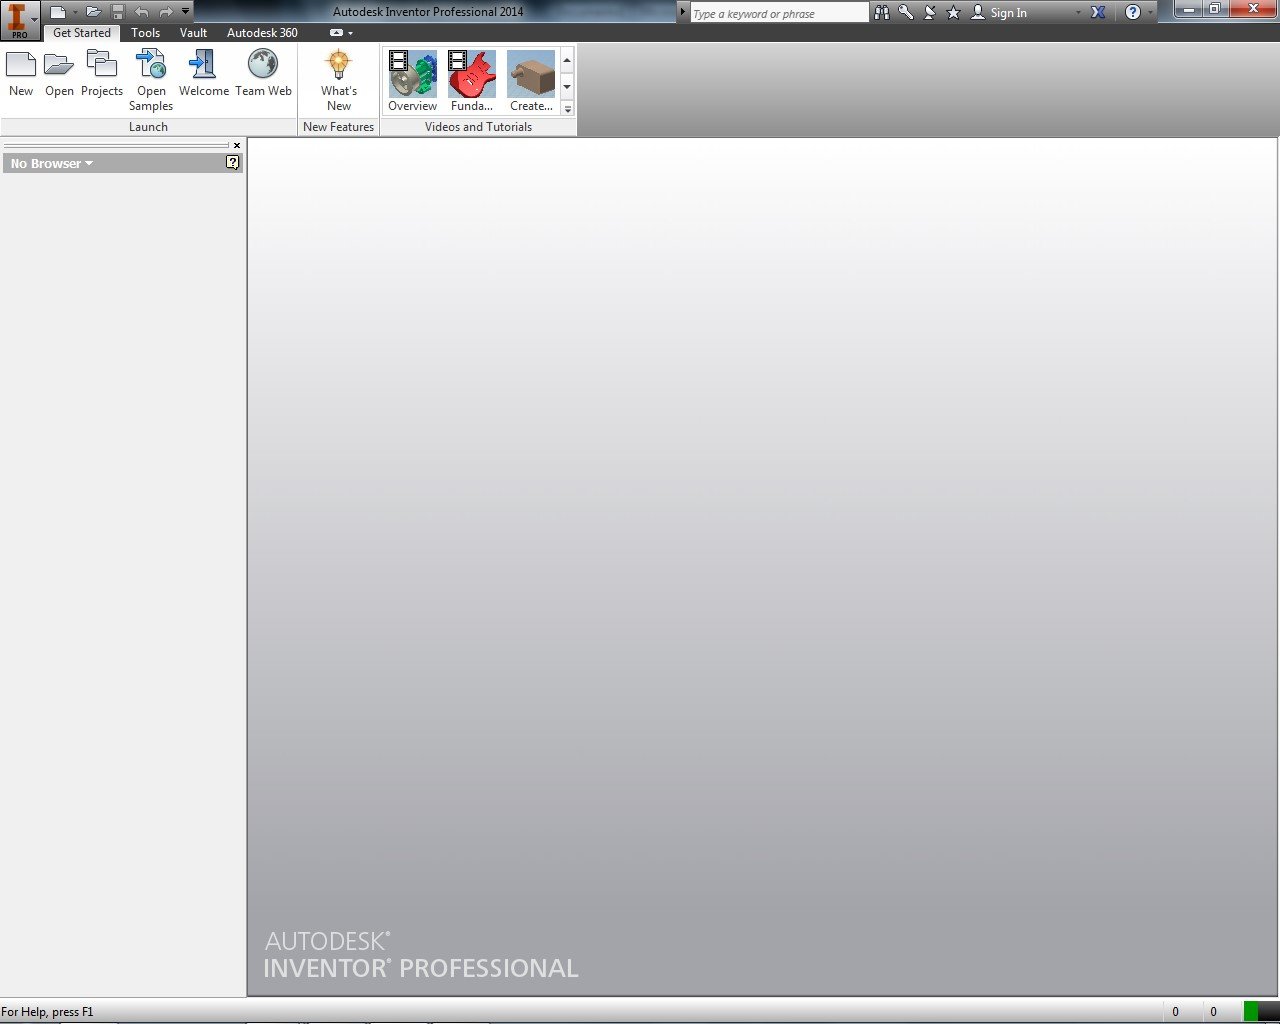Expand the Help dropdown arrow
Screen dimensions: 1280x1024
pos(1150,13)
